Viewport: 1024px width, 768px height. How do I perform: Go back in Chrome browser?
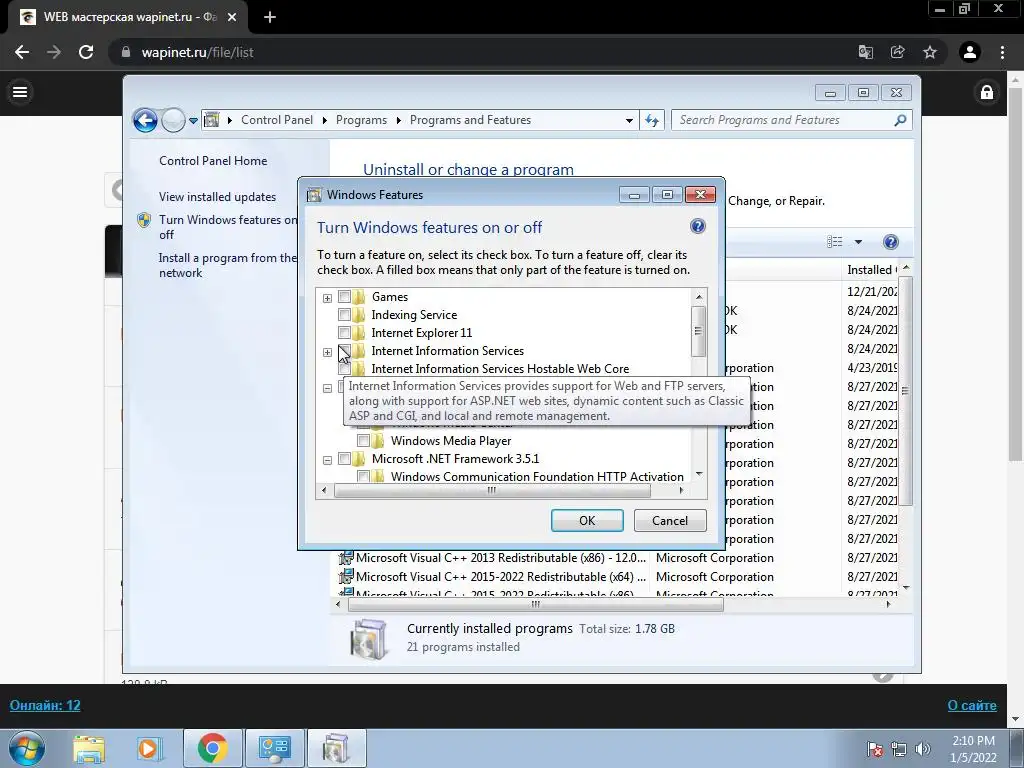[22, 52]
